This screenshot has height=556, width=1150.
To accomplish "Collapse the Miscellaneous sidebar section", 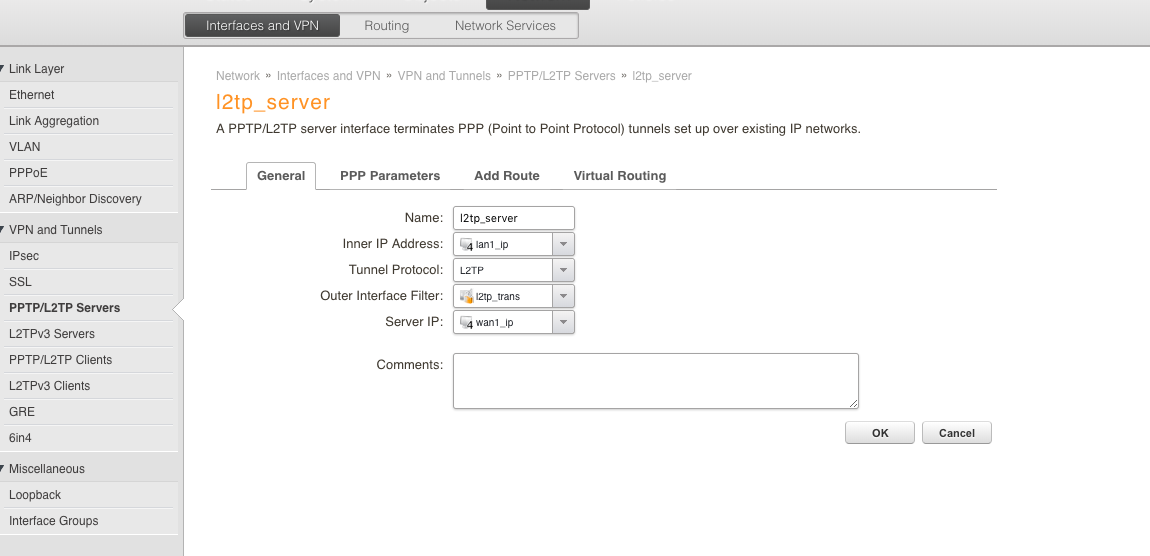I will point(3,469).
